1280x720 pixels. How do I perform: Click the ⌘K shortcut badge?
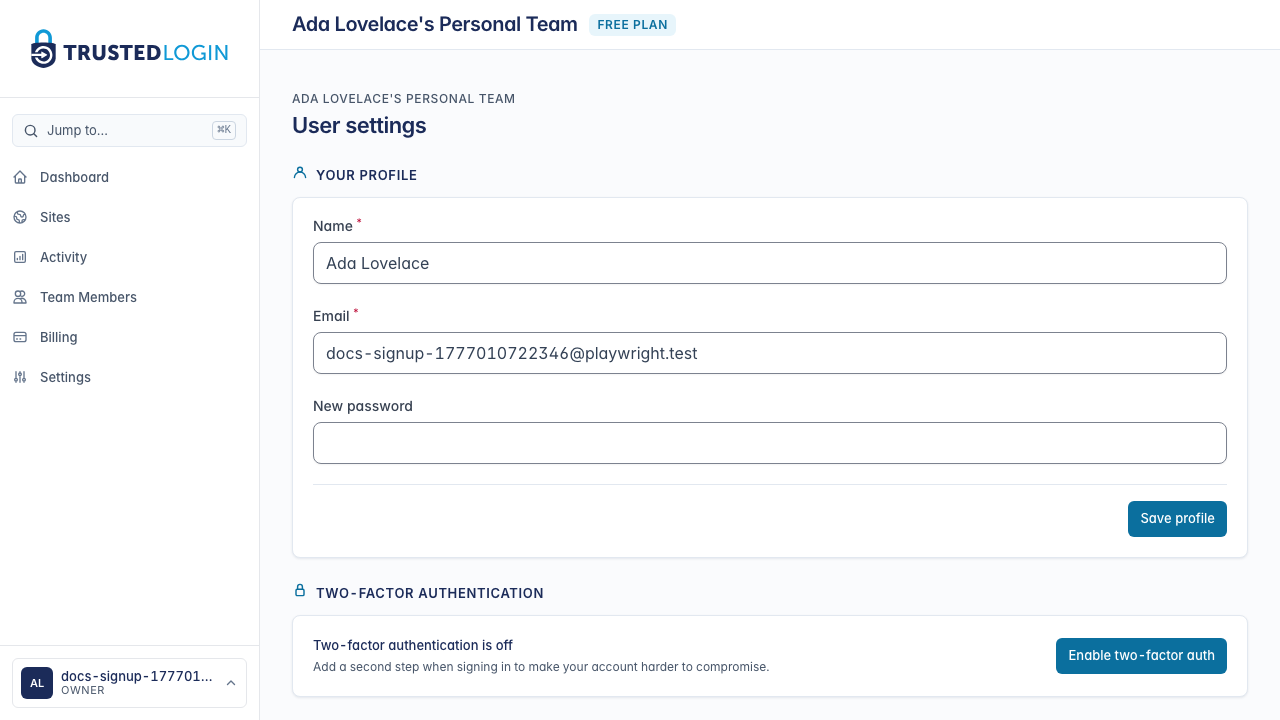pos(224,130)
